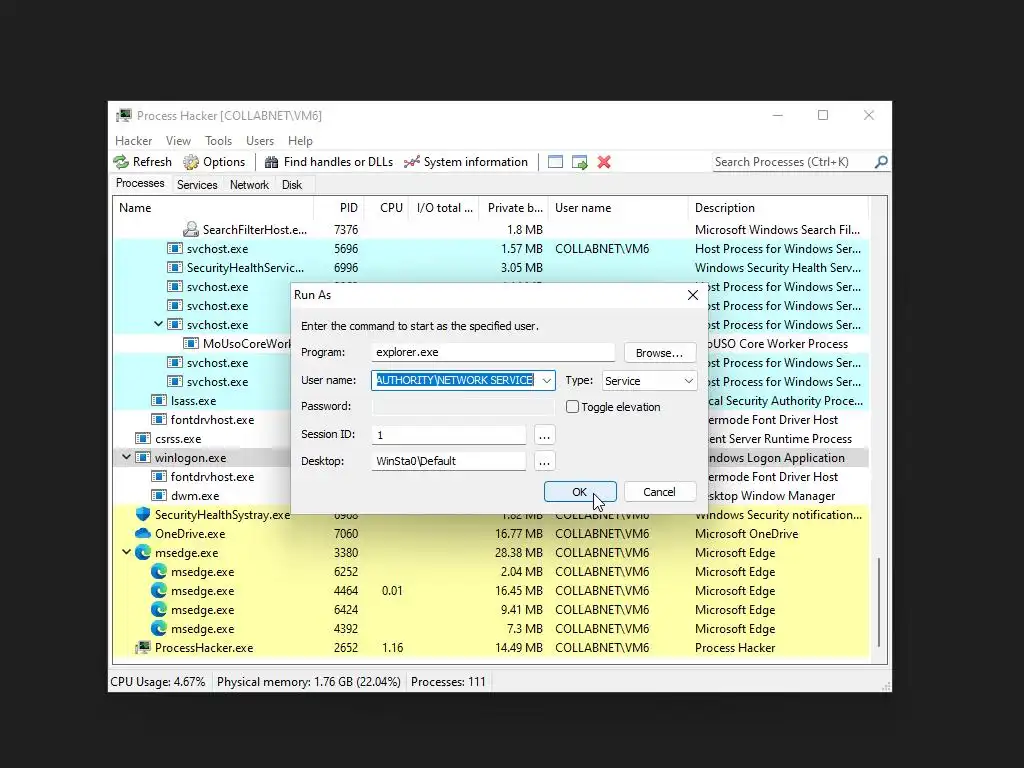Click the Session ID input field

click(449, 435)
